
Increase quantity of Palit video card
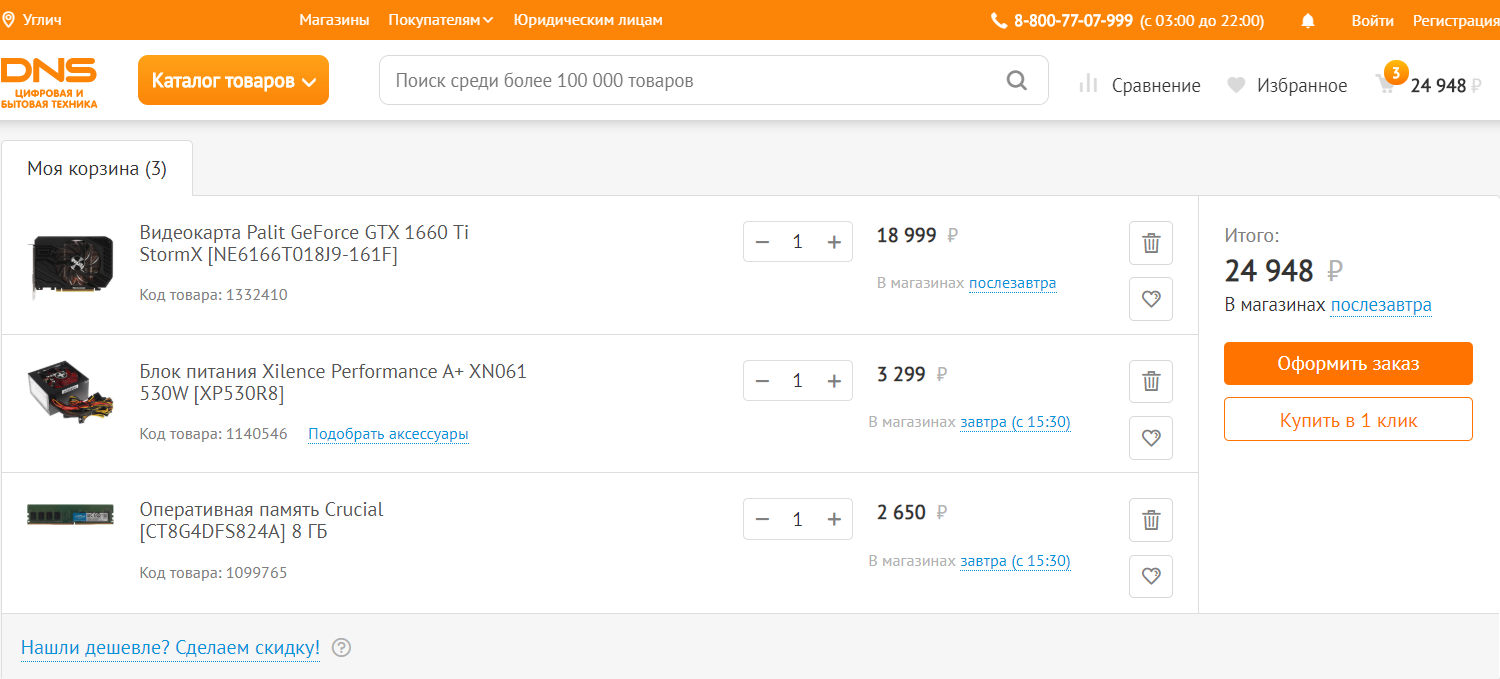click(834, 242)
